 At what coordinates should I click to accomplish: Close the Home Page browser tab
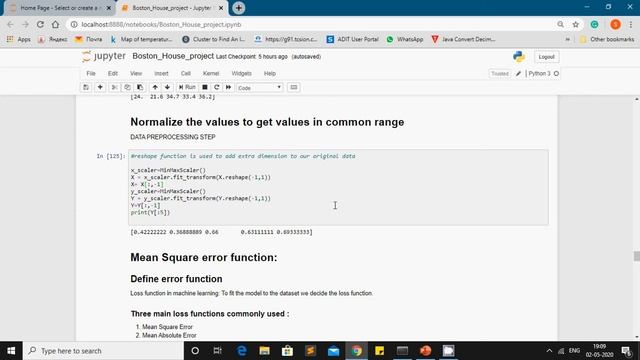(x=109, y=8)
